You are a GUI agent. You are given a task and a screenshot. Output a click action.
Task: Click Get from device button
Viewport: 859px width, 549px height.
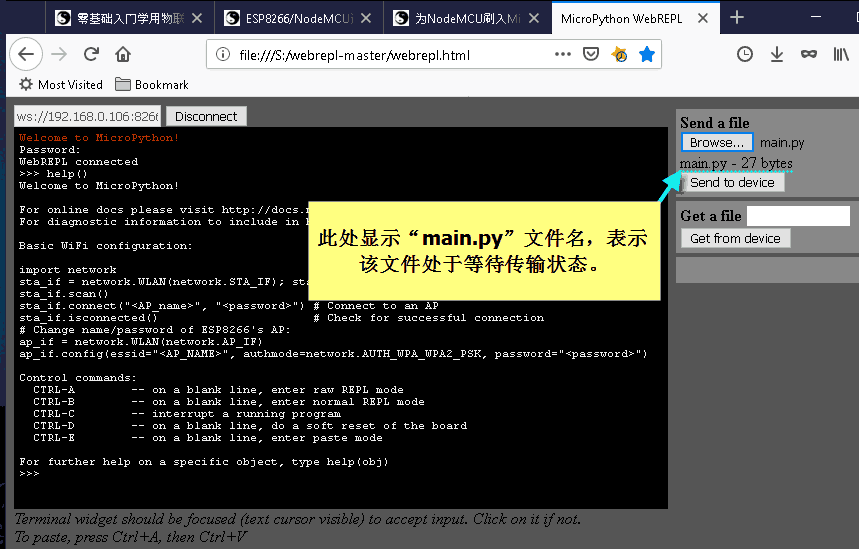tap(735, 238)
